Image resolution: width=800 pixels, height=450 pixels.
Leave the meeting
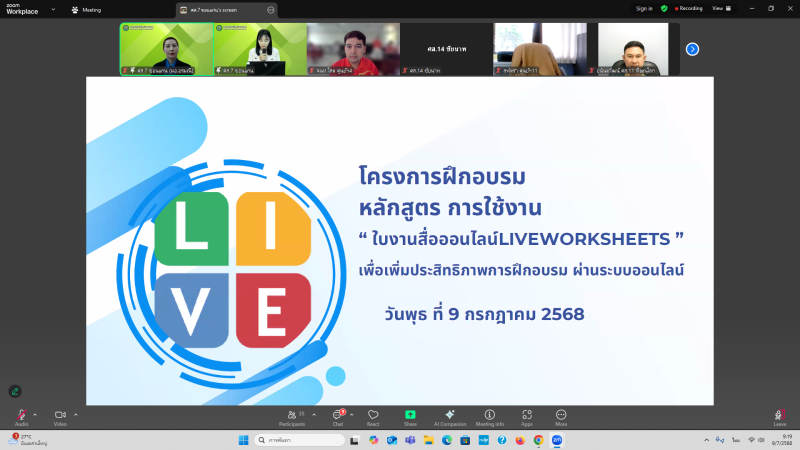(x=779, y=415)
